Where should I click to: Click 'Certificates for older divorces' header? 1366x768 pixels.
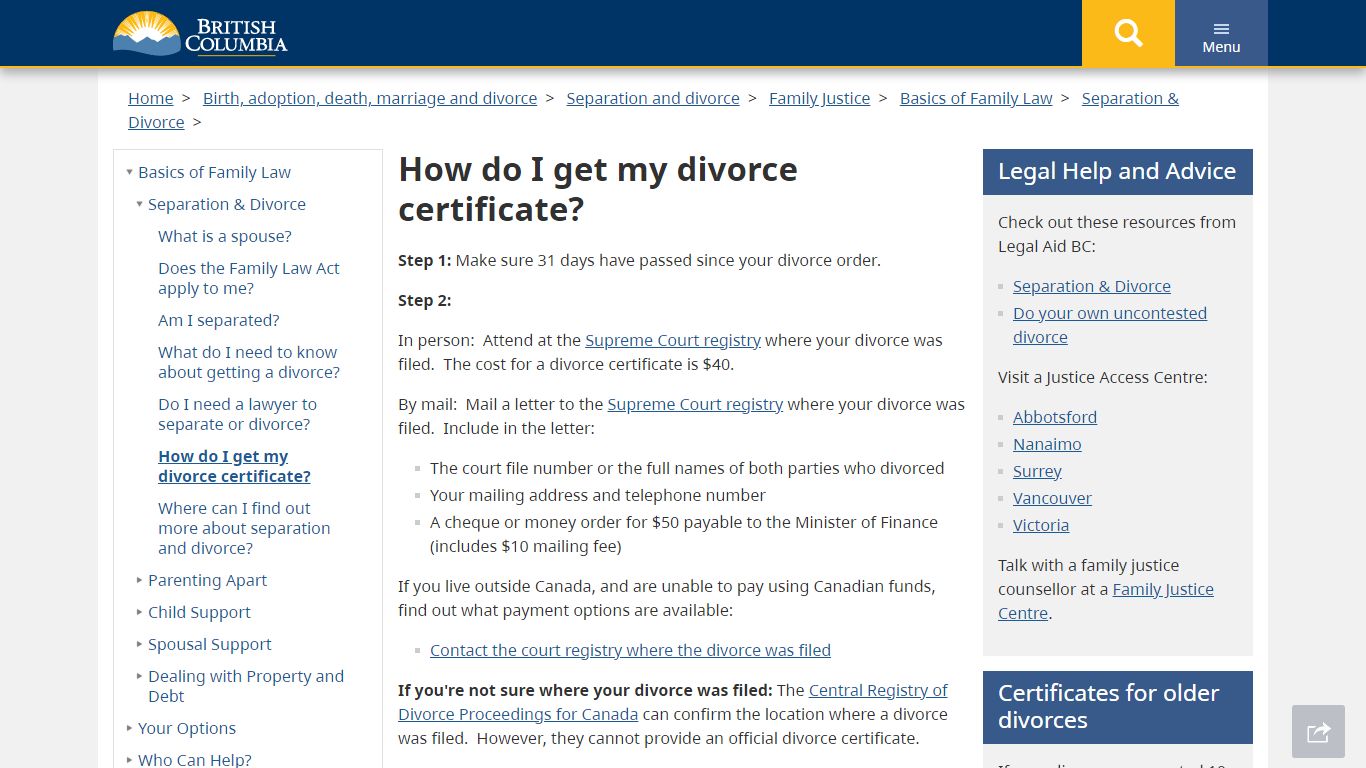[x=1118, y=707]
